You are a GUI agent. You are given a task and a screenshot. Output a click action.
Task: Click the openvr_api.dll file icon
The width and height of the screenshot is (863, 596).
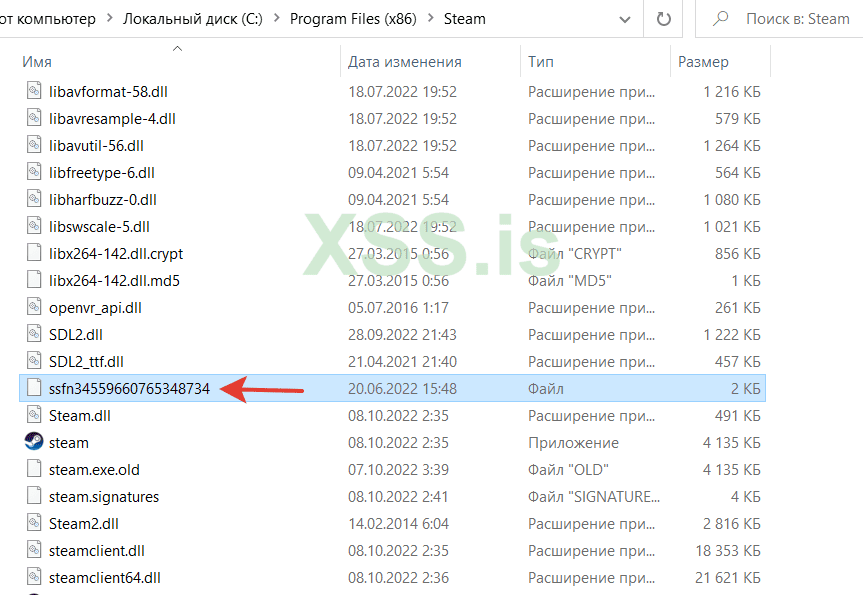34,306
